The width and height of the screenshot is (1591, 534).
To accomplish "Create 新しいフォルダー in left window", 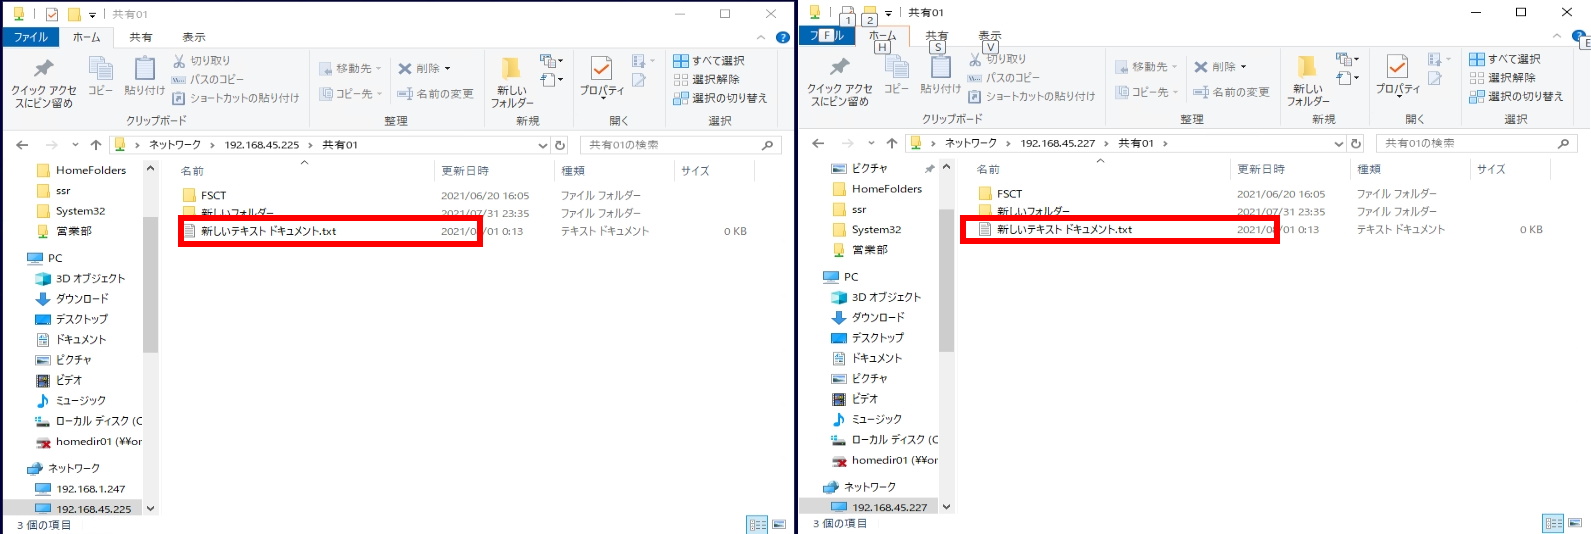I will 512,82.
